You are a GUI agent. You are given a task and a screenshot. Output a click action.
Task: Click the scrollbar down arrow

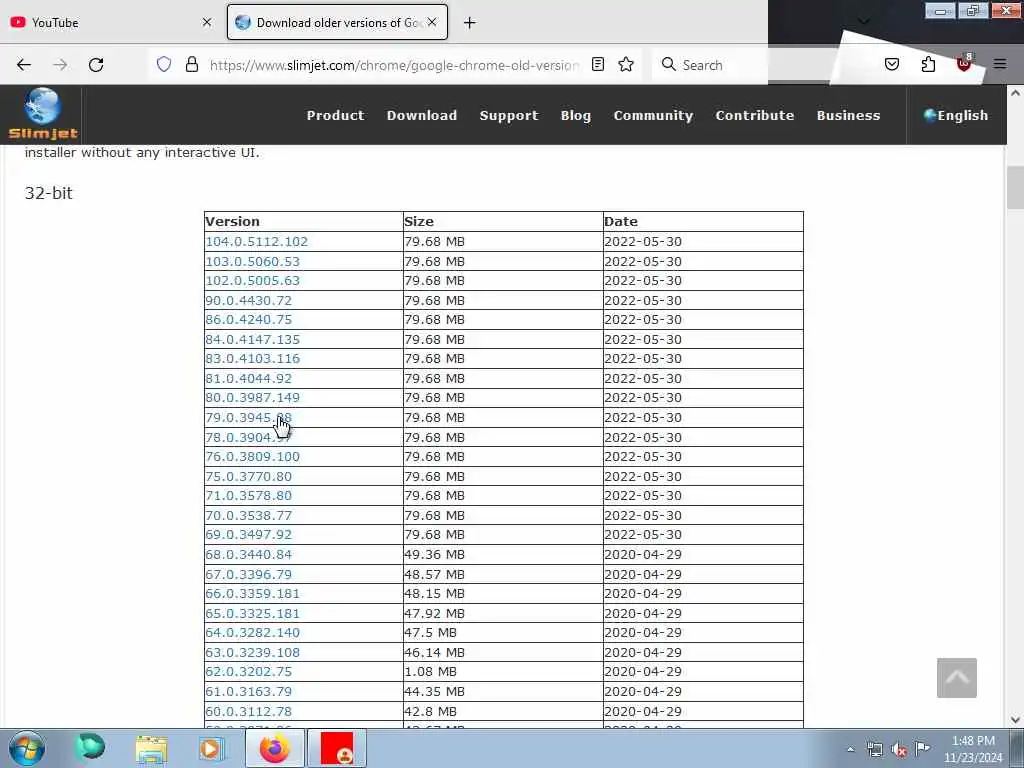click(x=1015, y=719)
